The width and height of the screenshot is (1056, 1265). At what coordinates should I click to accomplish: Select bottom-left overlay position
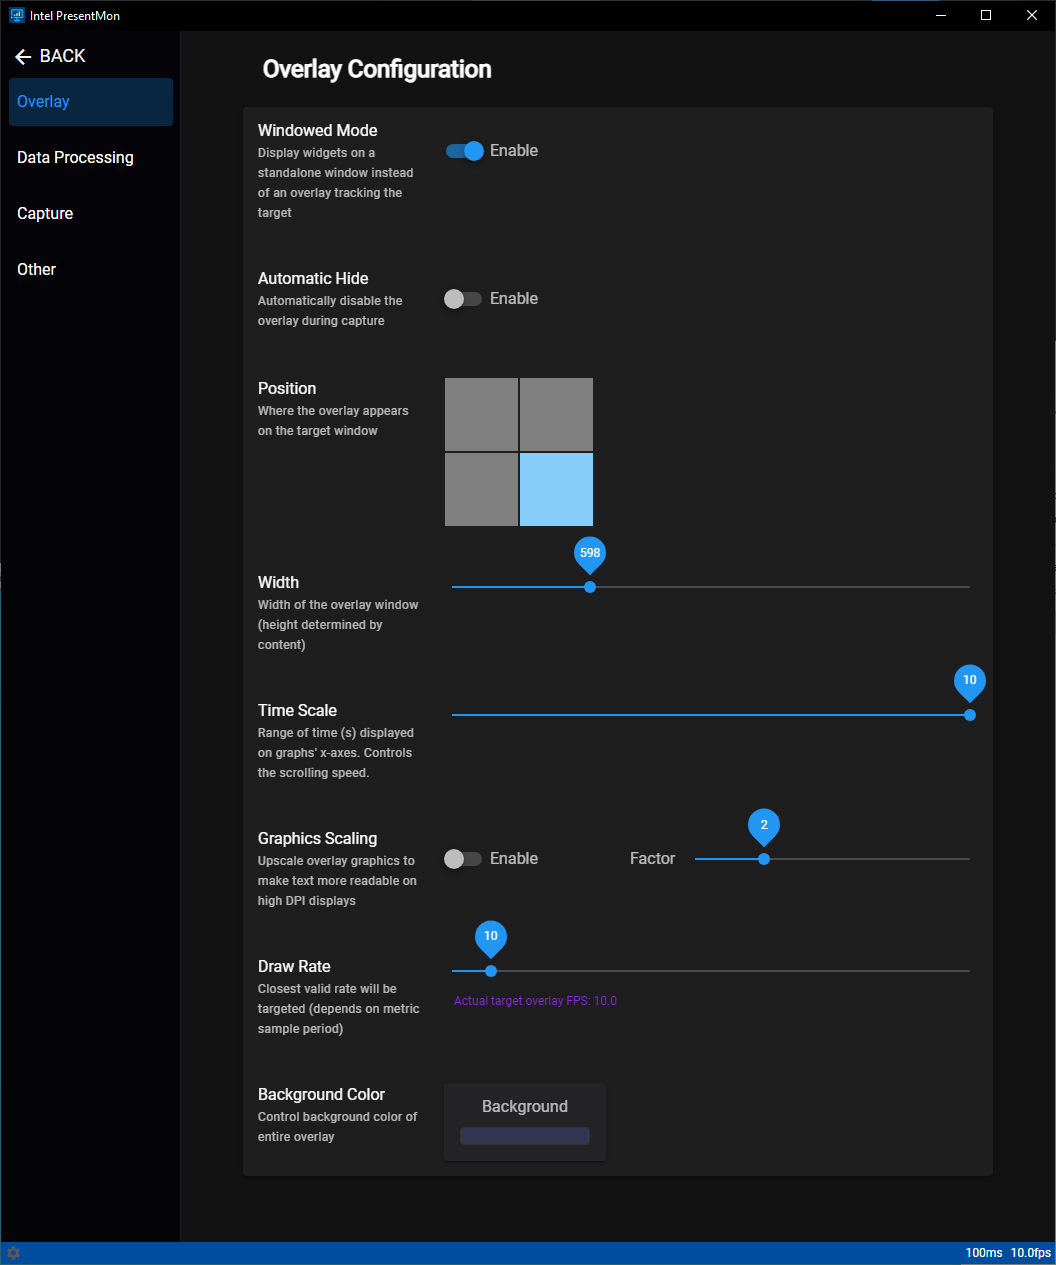pyautogui.click(x=481, y=489)
